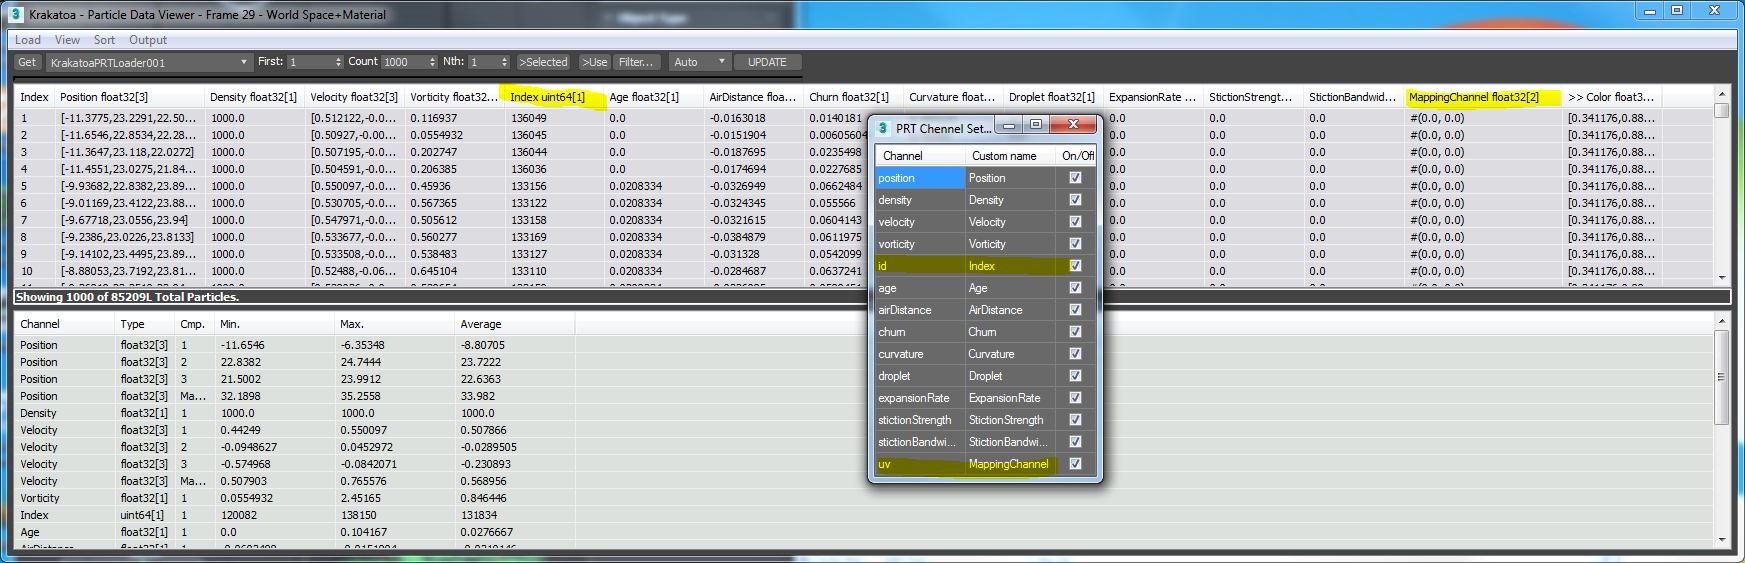Click the 'Density float32[1]' column header
The image size is (1745, 563).
click(255, 97)
